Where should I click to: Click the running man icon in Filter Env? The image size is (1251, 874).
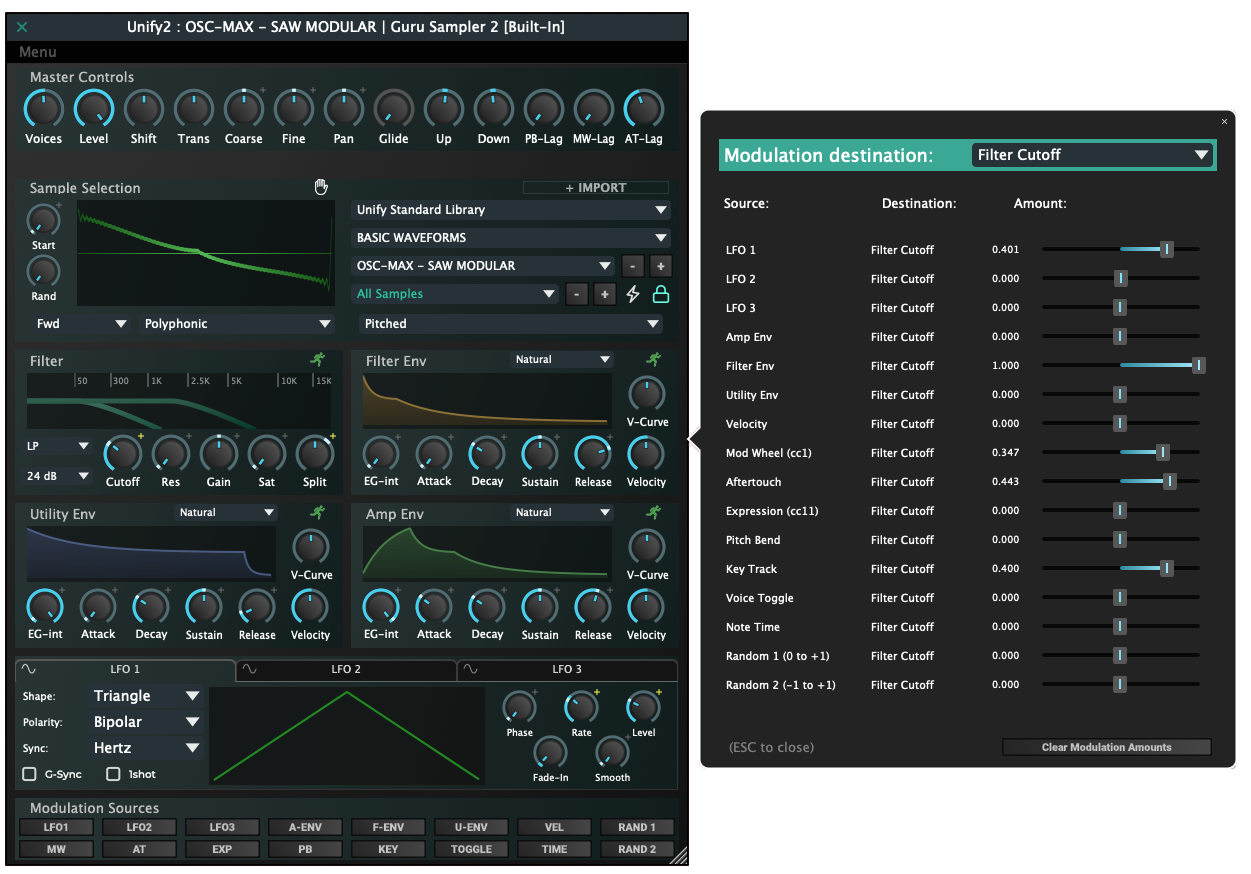654,359
